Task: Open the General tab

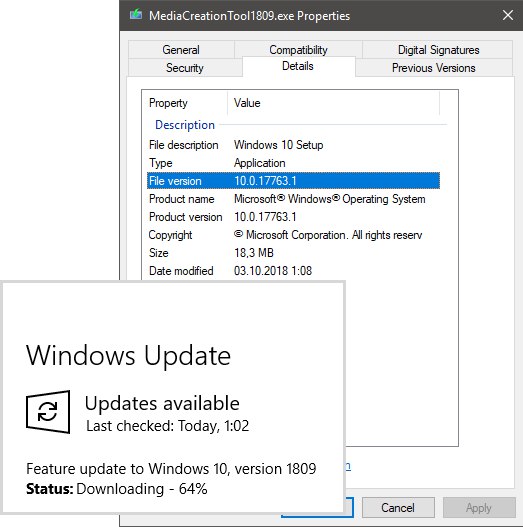Action: (181, 50)
